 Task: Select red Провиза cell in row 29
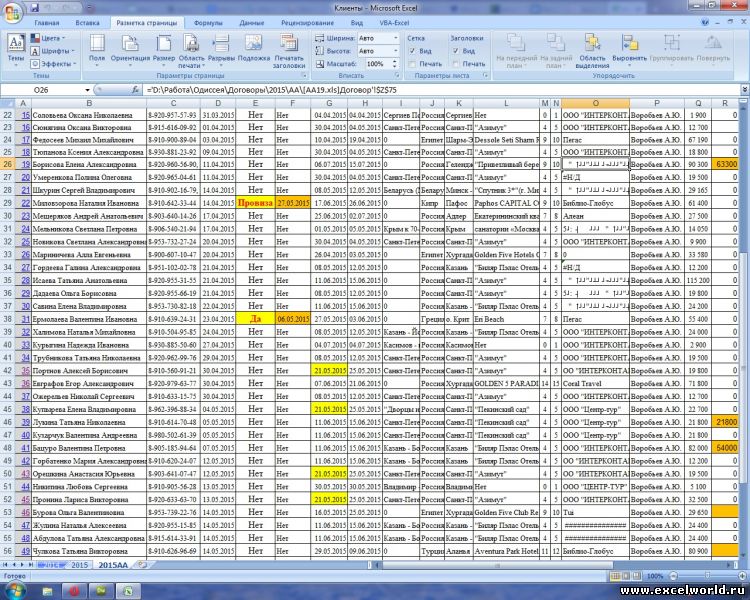point(255,203)
